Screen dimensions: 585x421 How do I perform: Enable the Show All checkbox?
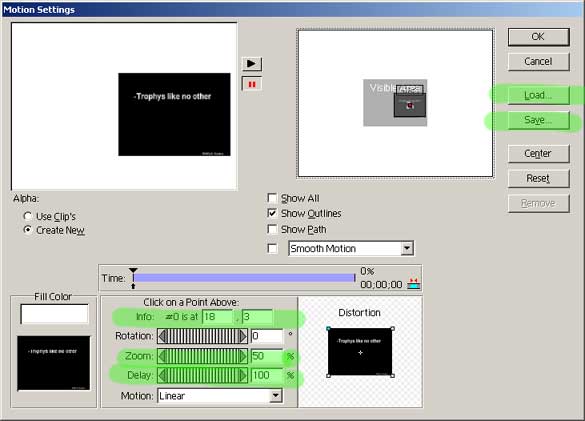point(272,198)
